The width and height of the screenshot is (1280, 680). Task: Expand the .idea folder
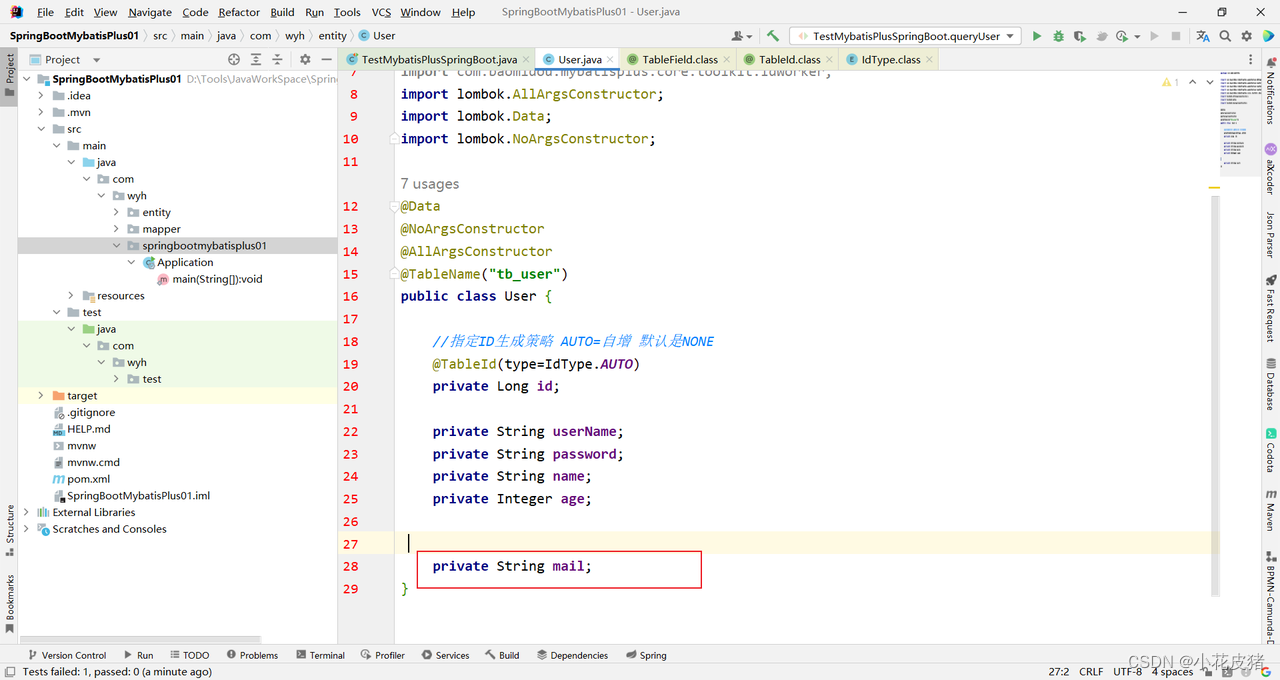tap(41, 96)
